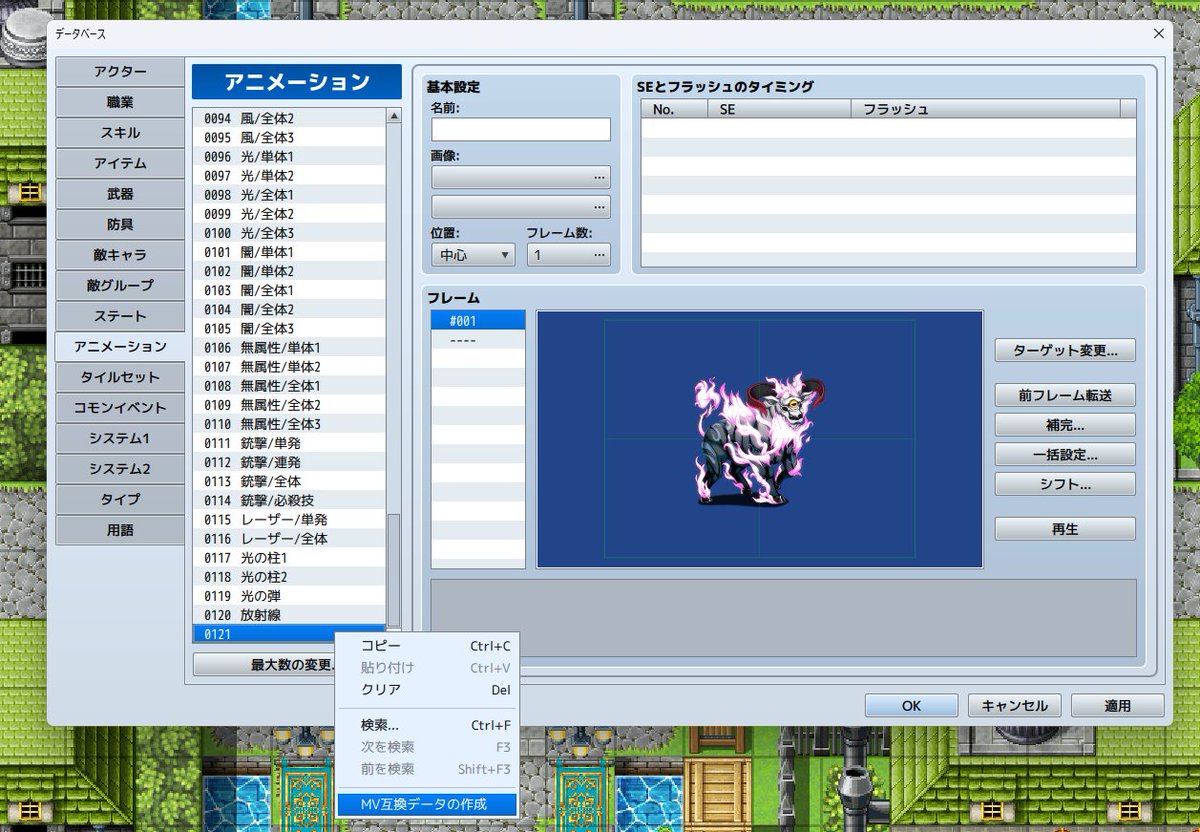Select frame #001 in frame list

(478, 320)
